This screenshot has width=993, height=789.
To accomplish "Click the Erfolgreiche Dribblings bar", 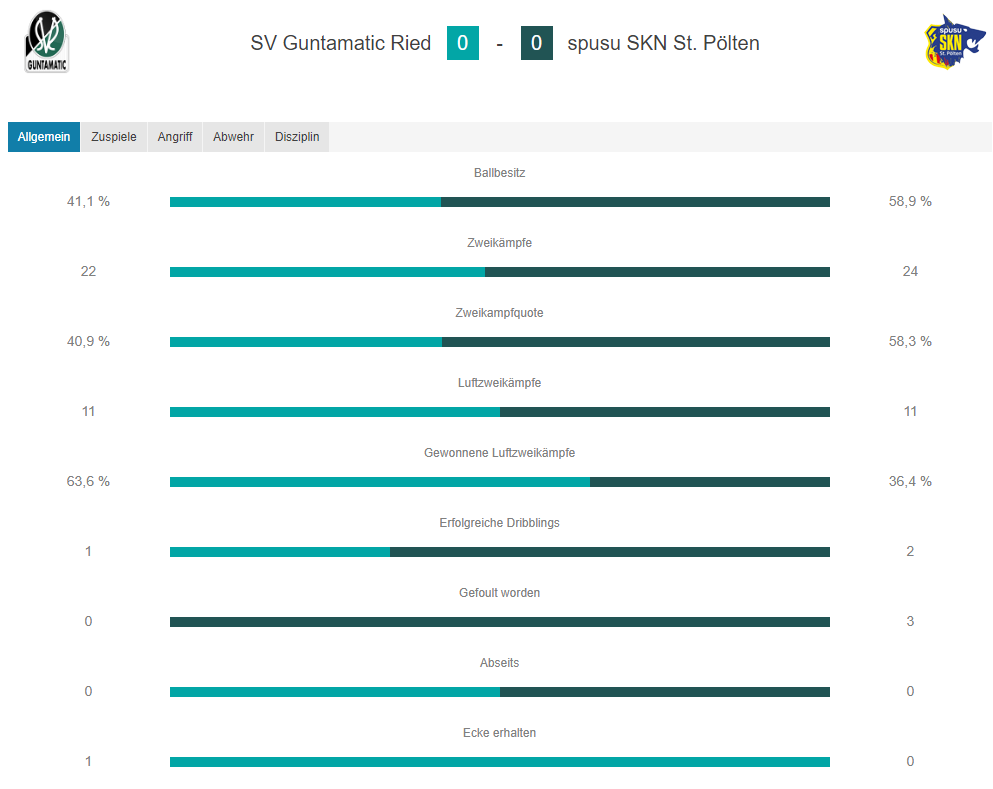I will pos(500,552).
